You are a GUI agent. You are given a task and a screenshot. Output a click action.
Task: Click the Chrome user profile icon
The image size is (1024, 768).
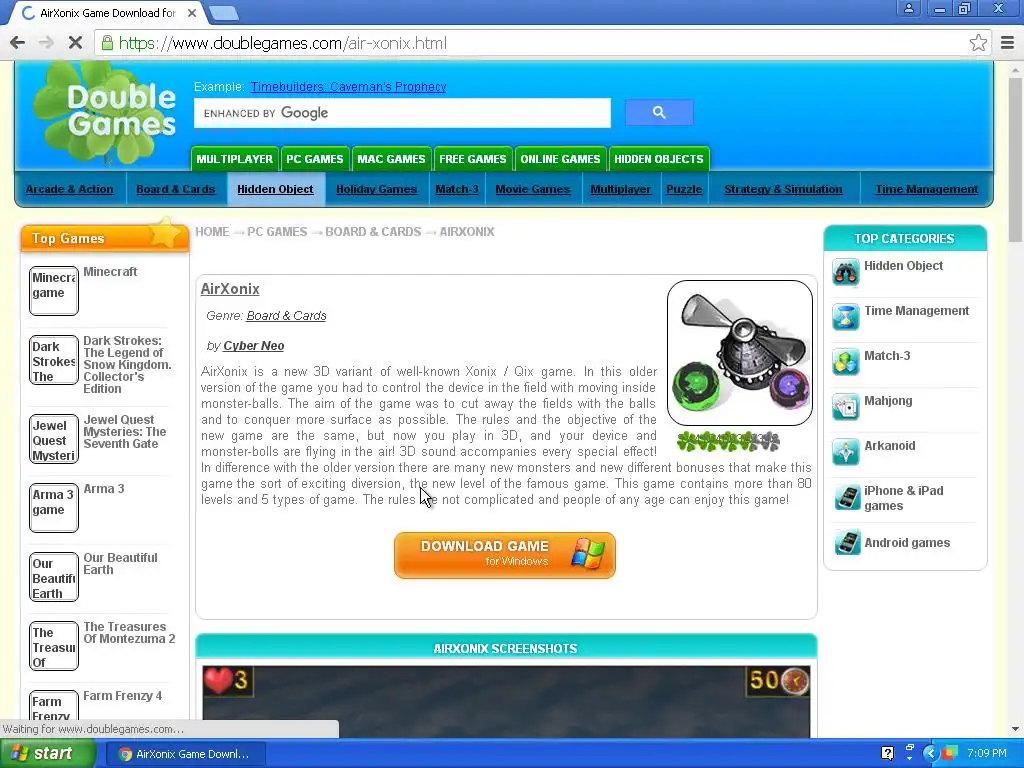908,9
